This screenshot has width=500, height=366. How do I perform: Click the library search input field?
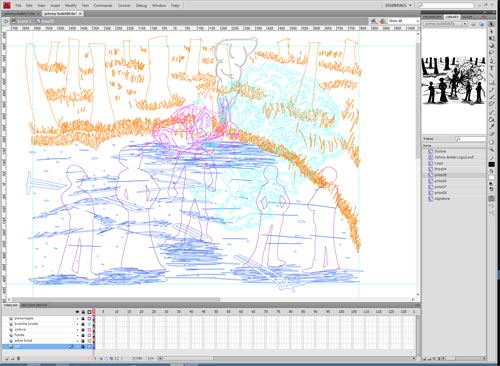pos(471,139)
